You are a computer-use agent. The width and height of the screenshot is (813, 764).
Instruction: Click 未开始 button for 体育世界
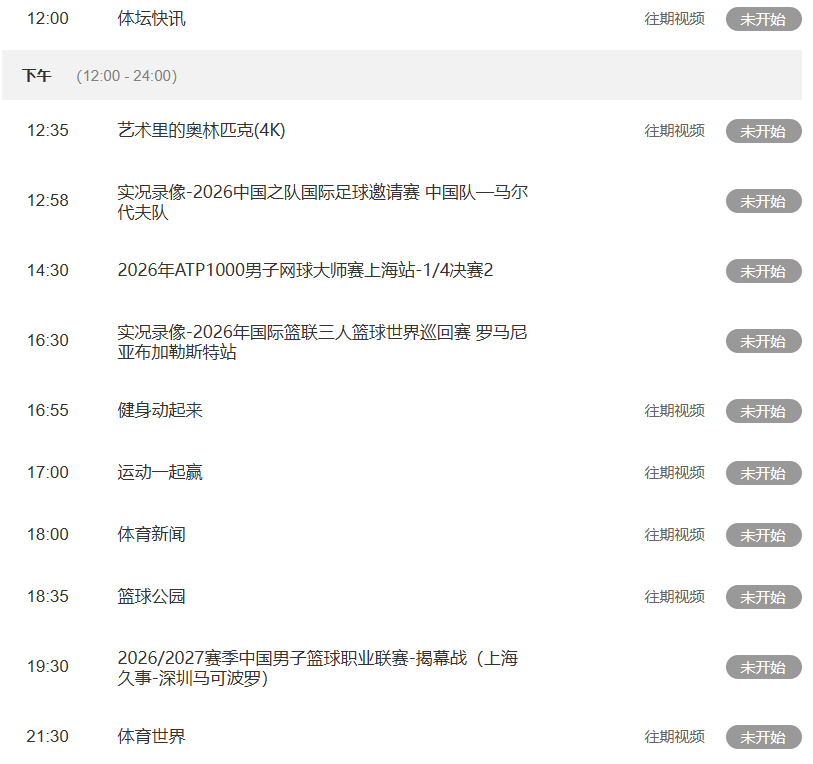763,737
